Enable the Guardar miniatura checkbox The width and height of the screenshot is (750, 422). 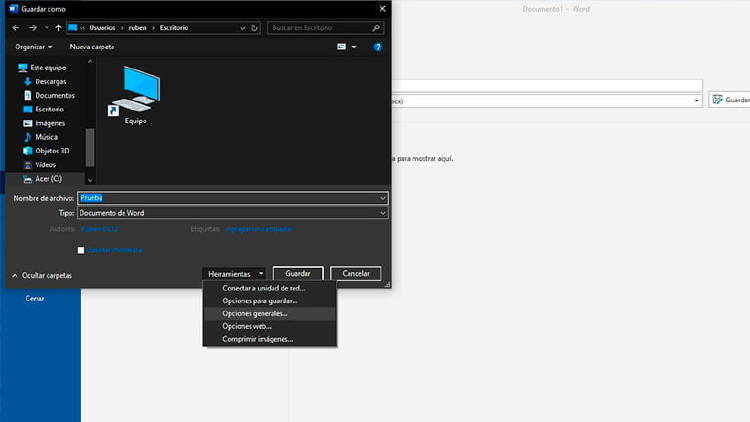pos(81,250)
